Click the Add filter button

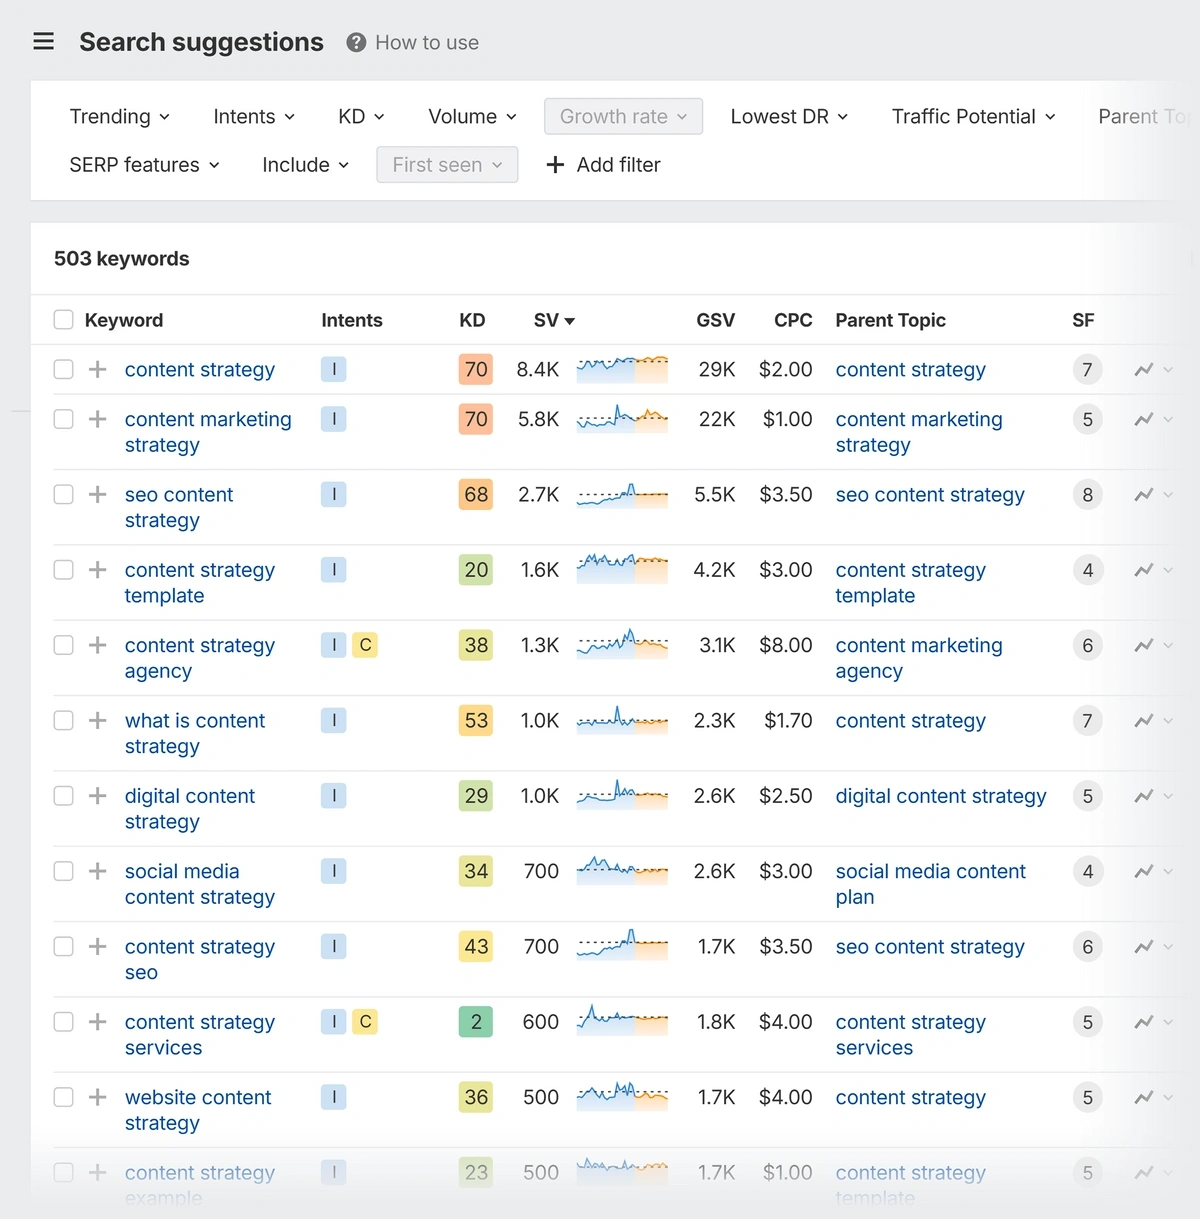(603, 165)
